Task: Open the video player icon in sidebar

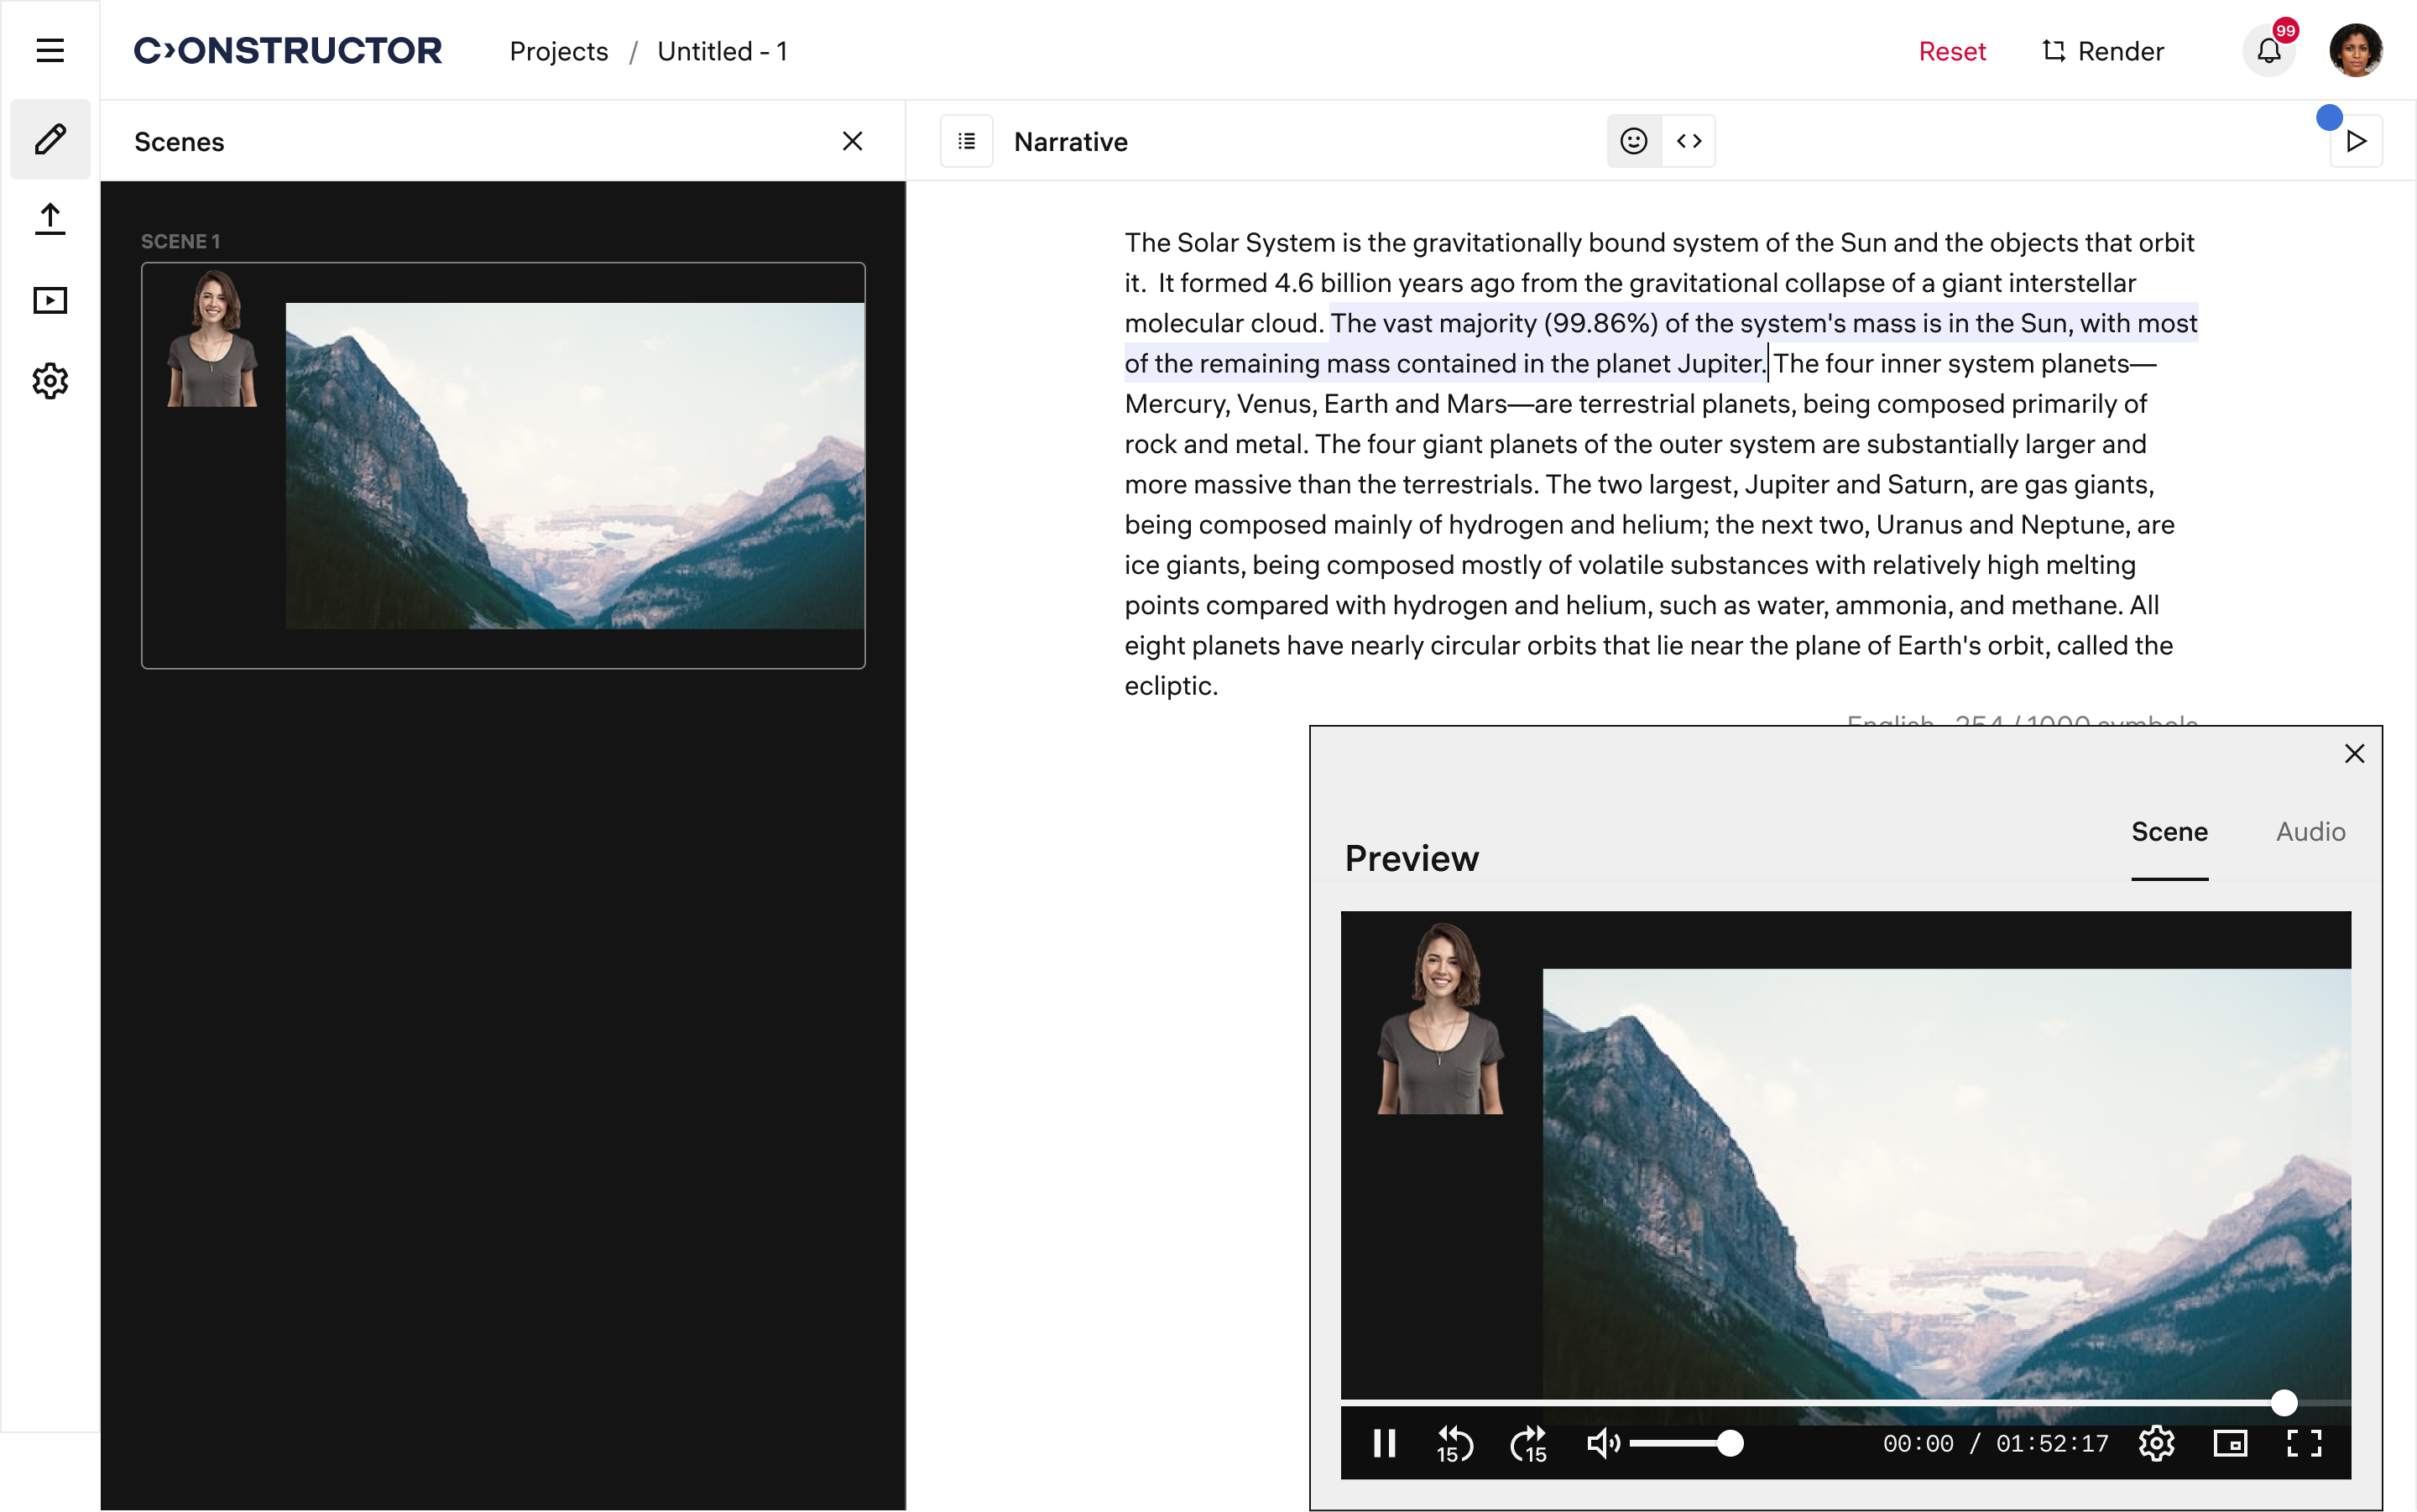Action: click(50, 300)
